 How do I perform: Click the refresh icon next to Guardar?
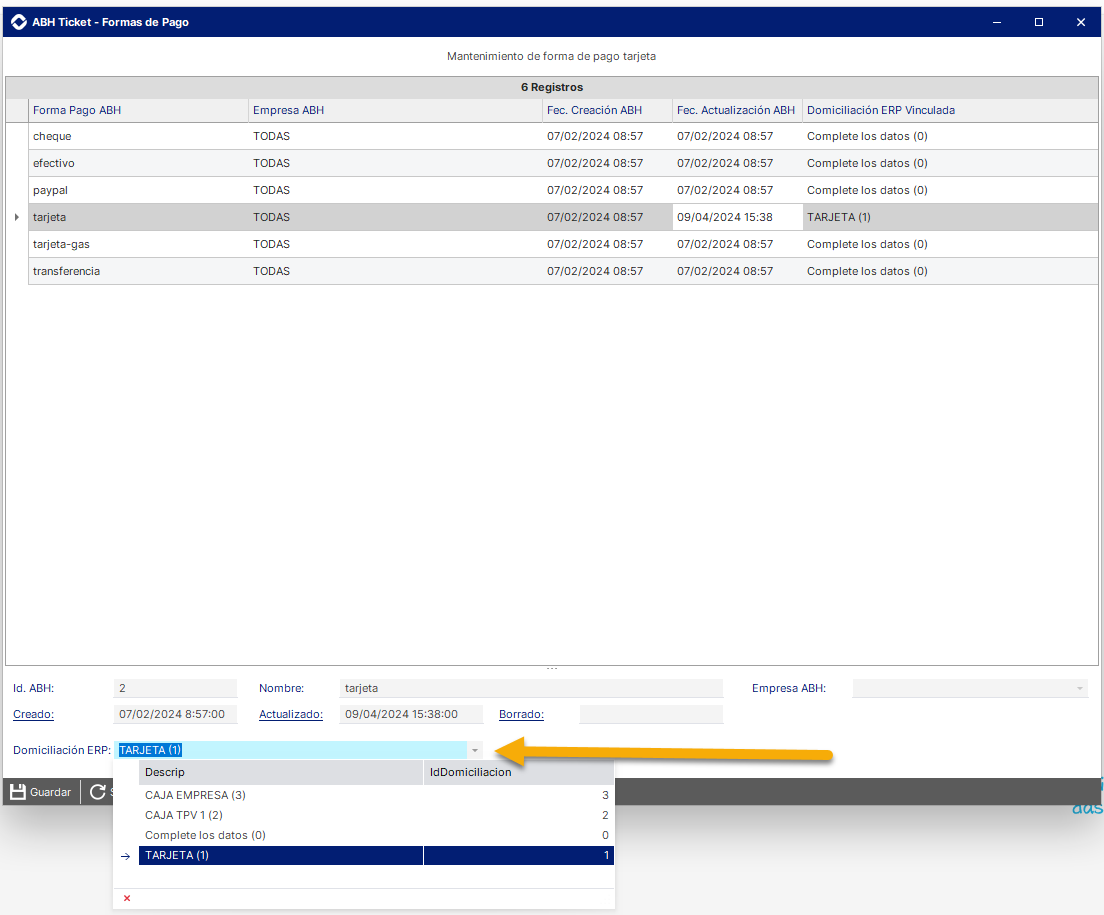[x=98, y=792]
